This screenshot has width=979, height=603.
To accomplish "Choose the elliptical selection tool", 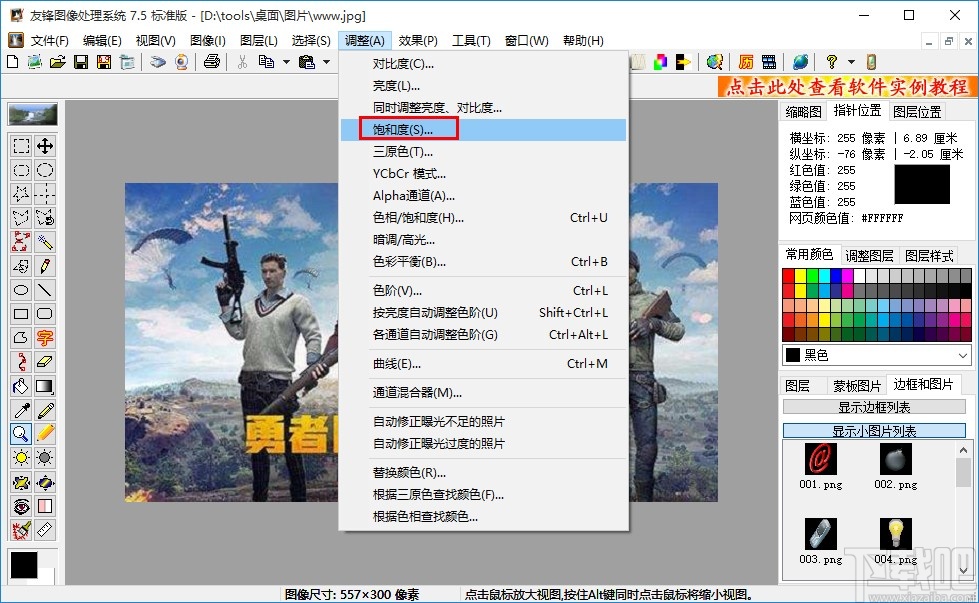I will click(x=45, y=170).
